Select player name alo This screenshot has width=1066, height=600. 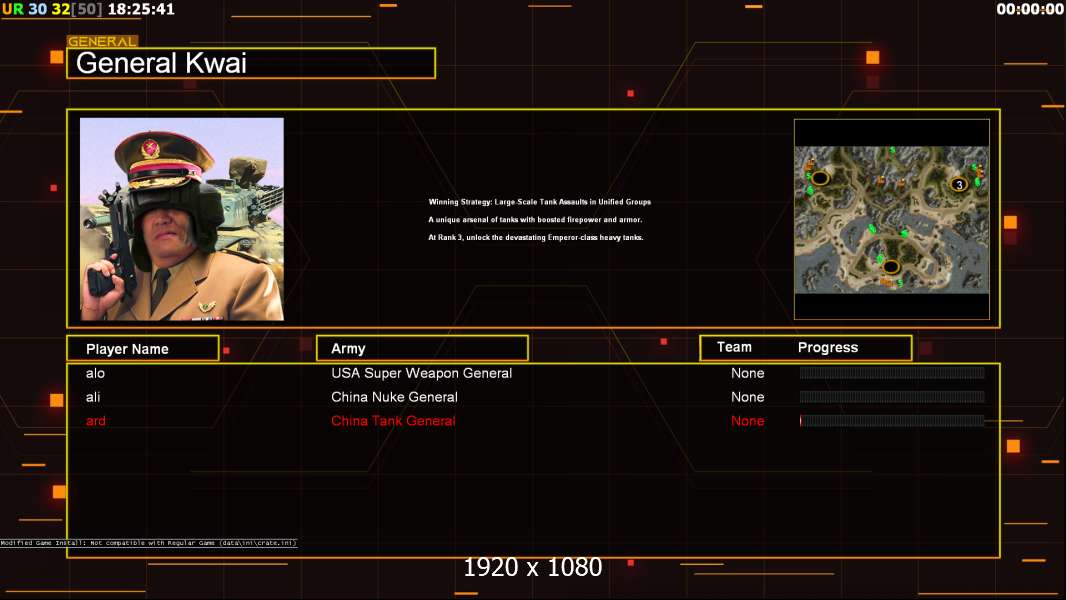click(x=95, y=373)
